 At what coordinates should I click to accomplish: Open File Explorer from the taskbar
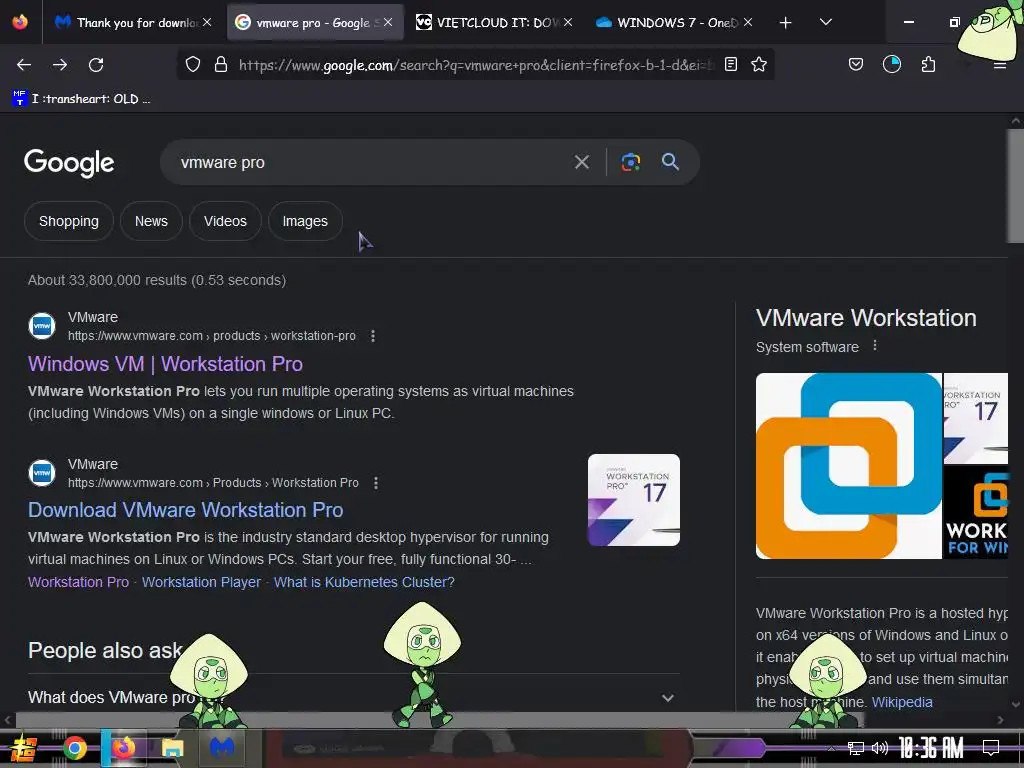tap(172, 748)
